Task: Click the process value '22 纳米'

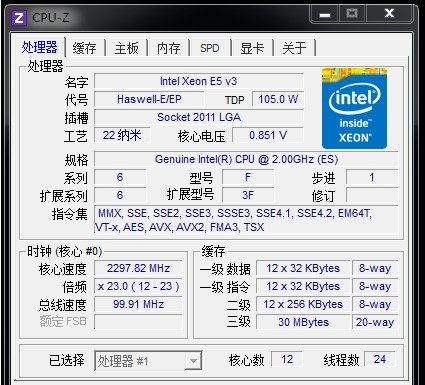Action: coord(122,135)
